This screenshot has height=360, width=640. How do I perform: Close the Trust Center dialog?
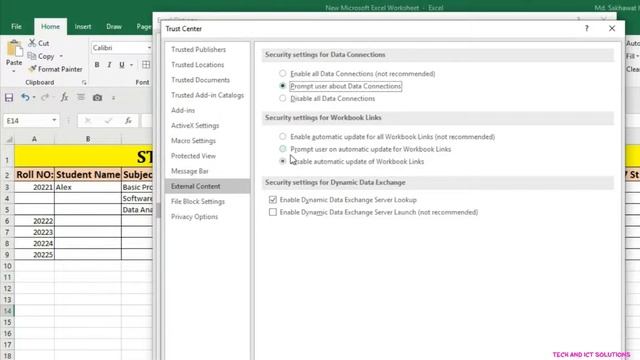click(x=612, y=28)
